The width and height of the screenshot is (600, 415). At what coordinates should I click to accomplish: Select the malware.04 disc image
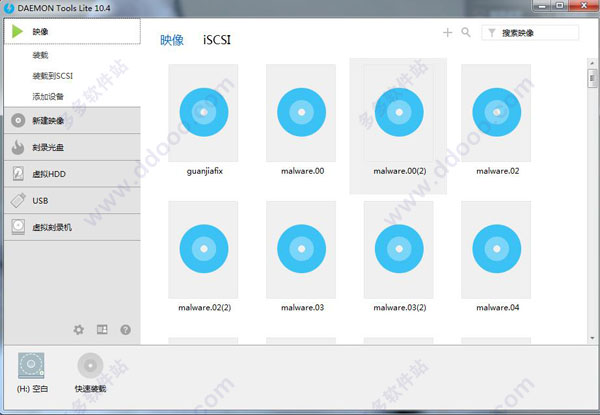coord(496,249)
